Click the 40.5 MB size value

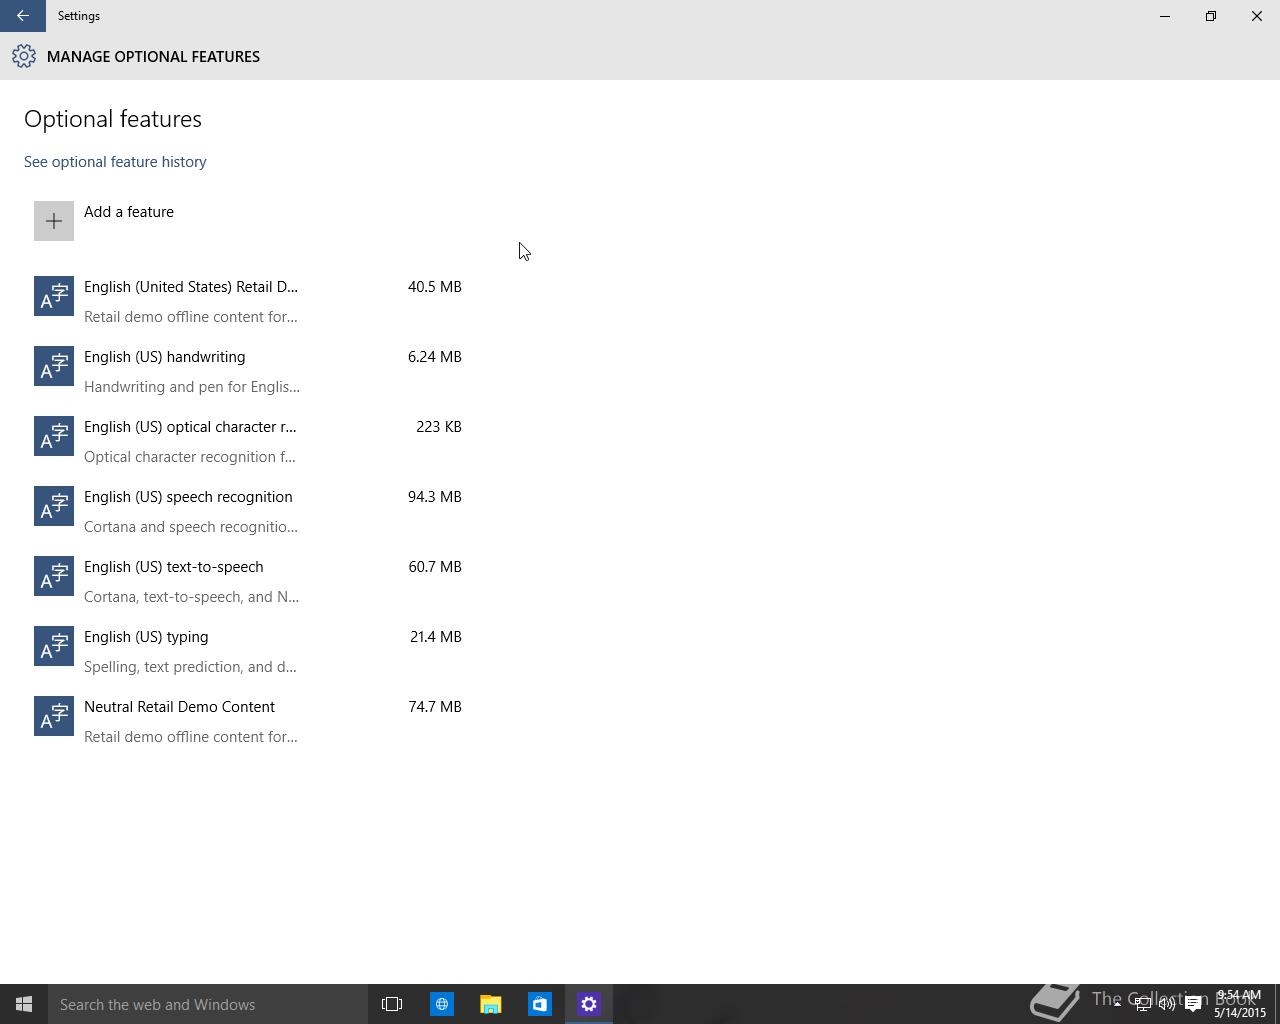(x=435, y=287)
